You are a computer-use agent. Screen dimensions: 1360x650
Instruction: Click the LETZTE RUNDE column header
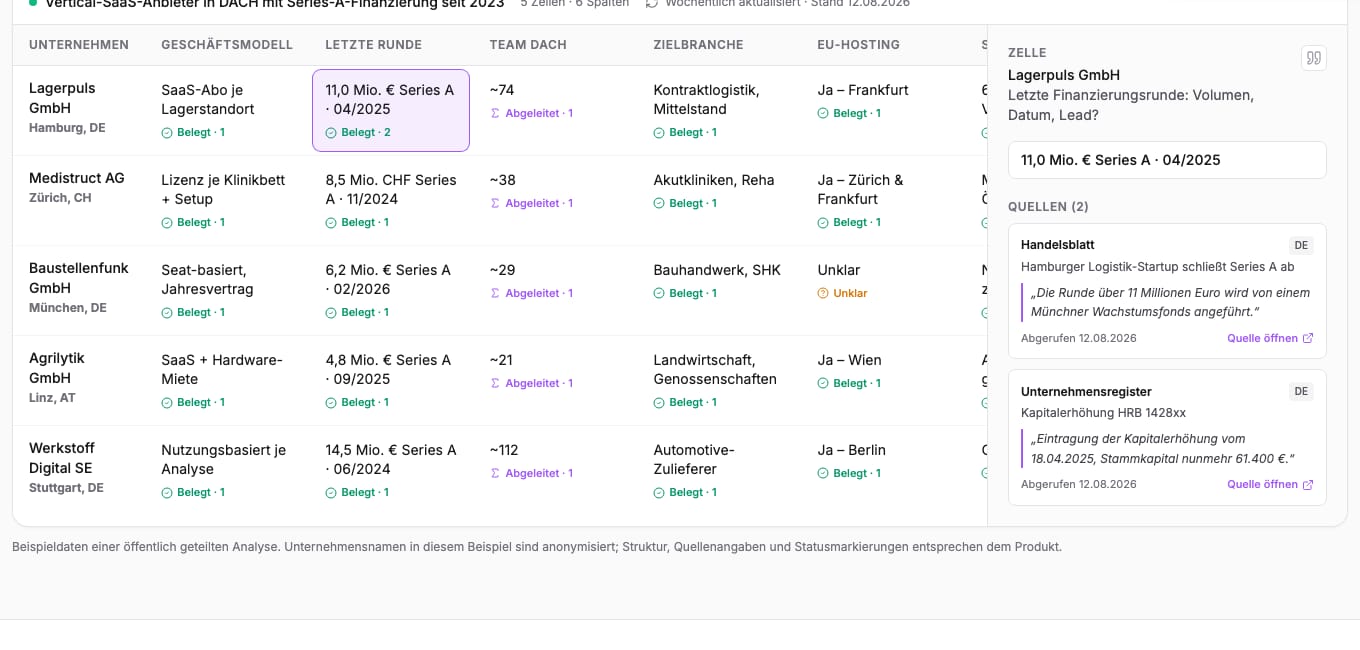(374, 45)
